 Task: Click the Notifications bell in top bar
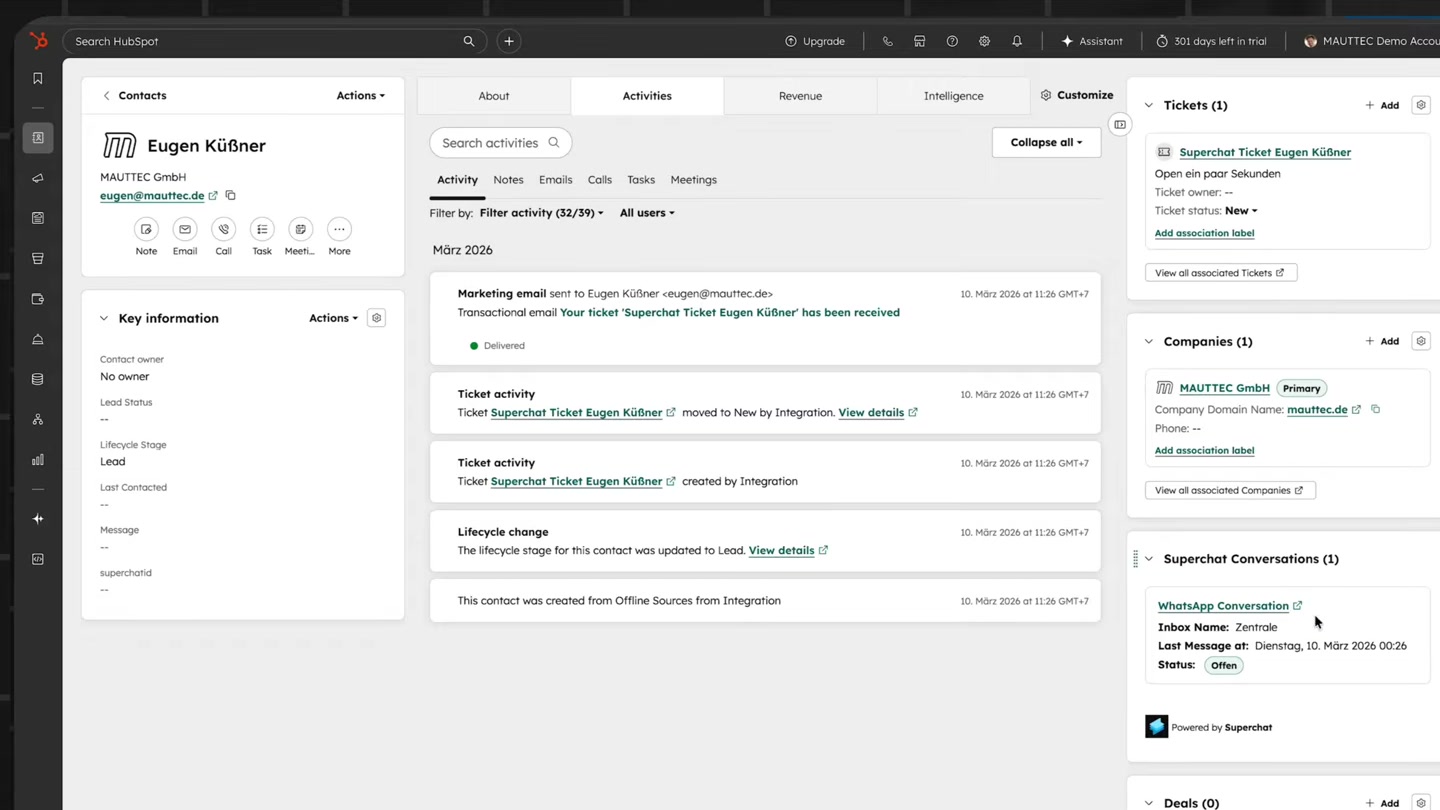point(1017,41)
